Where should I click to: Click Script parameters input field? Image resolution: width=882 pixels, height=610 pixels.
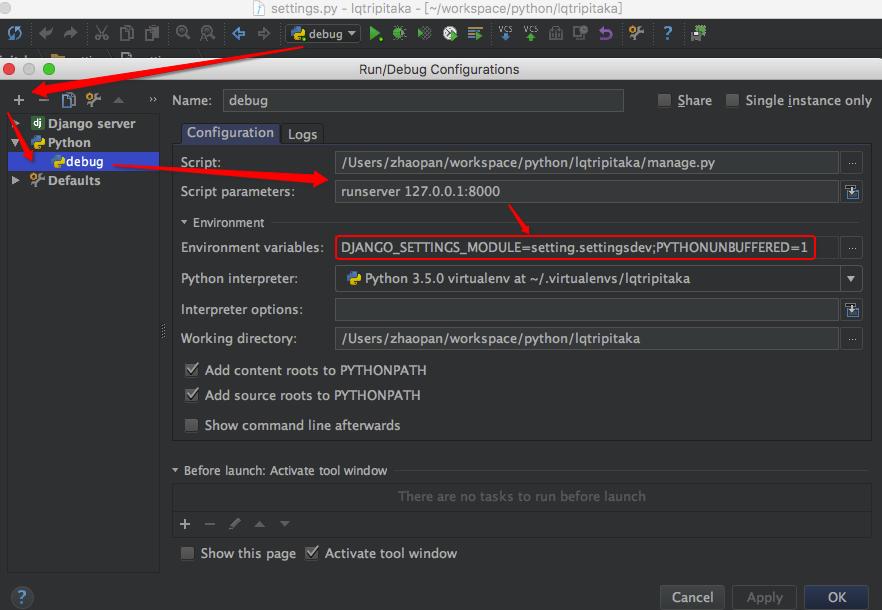pos(587,192)
